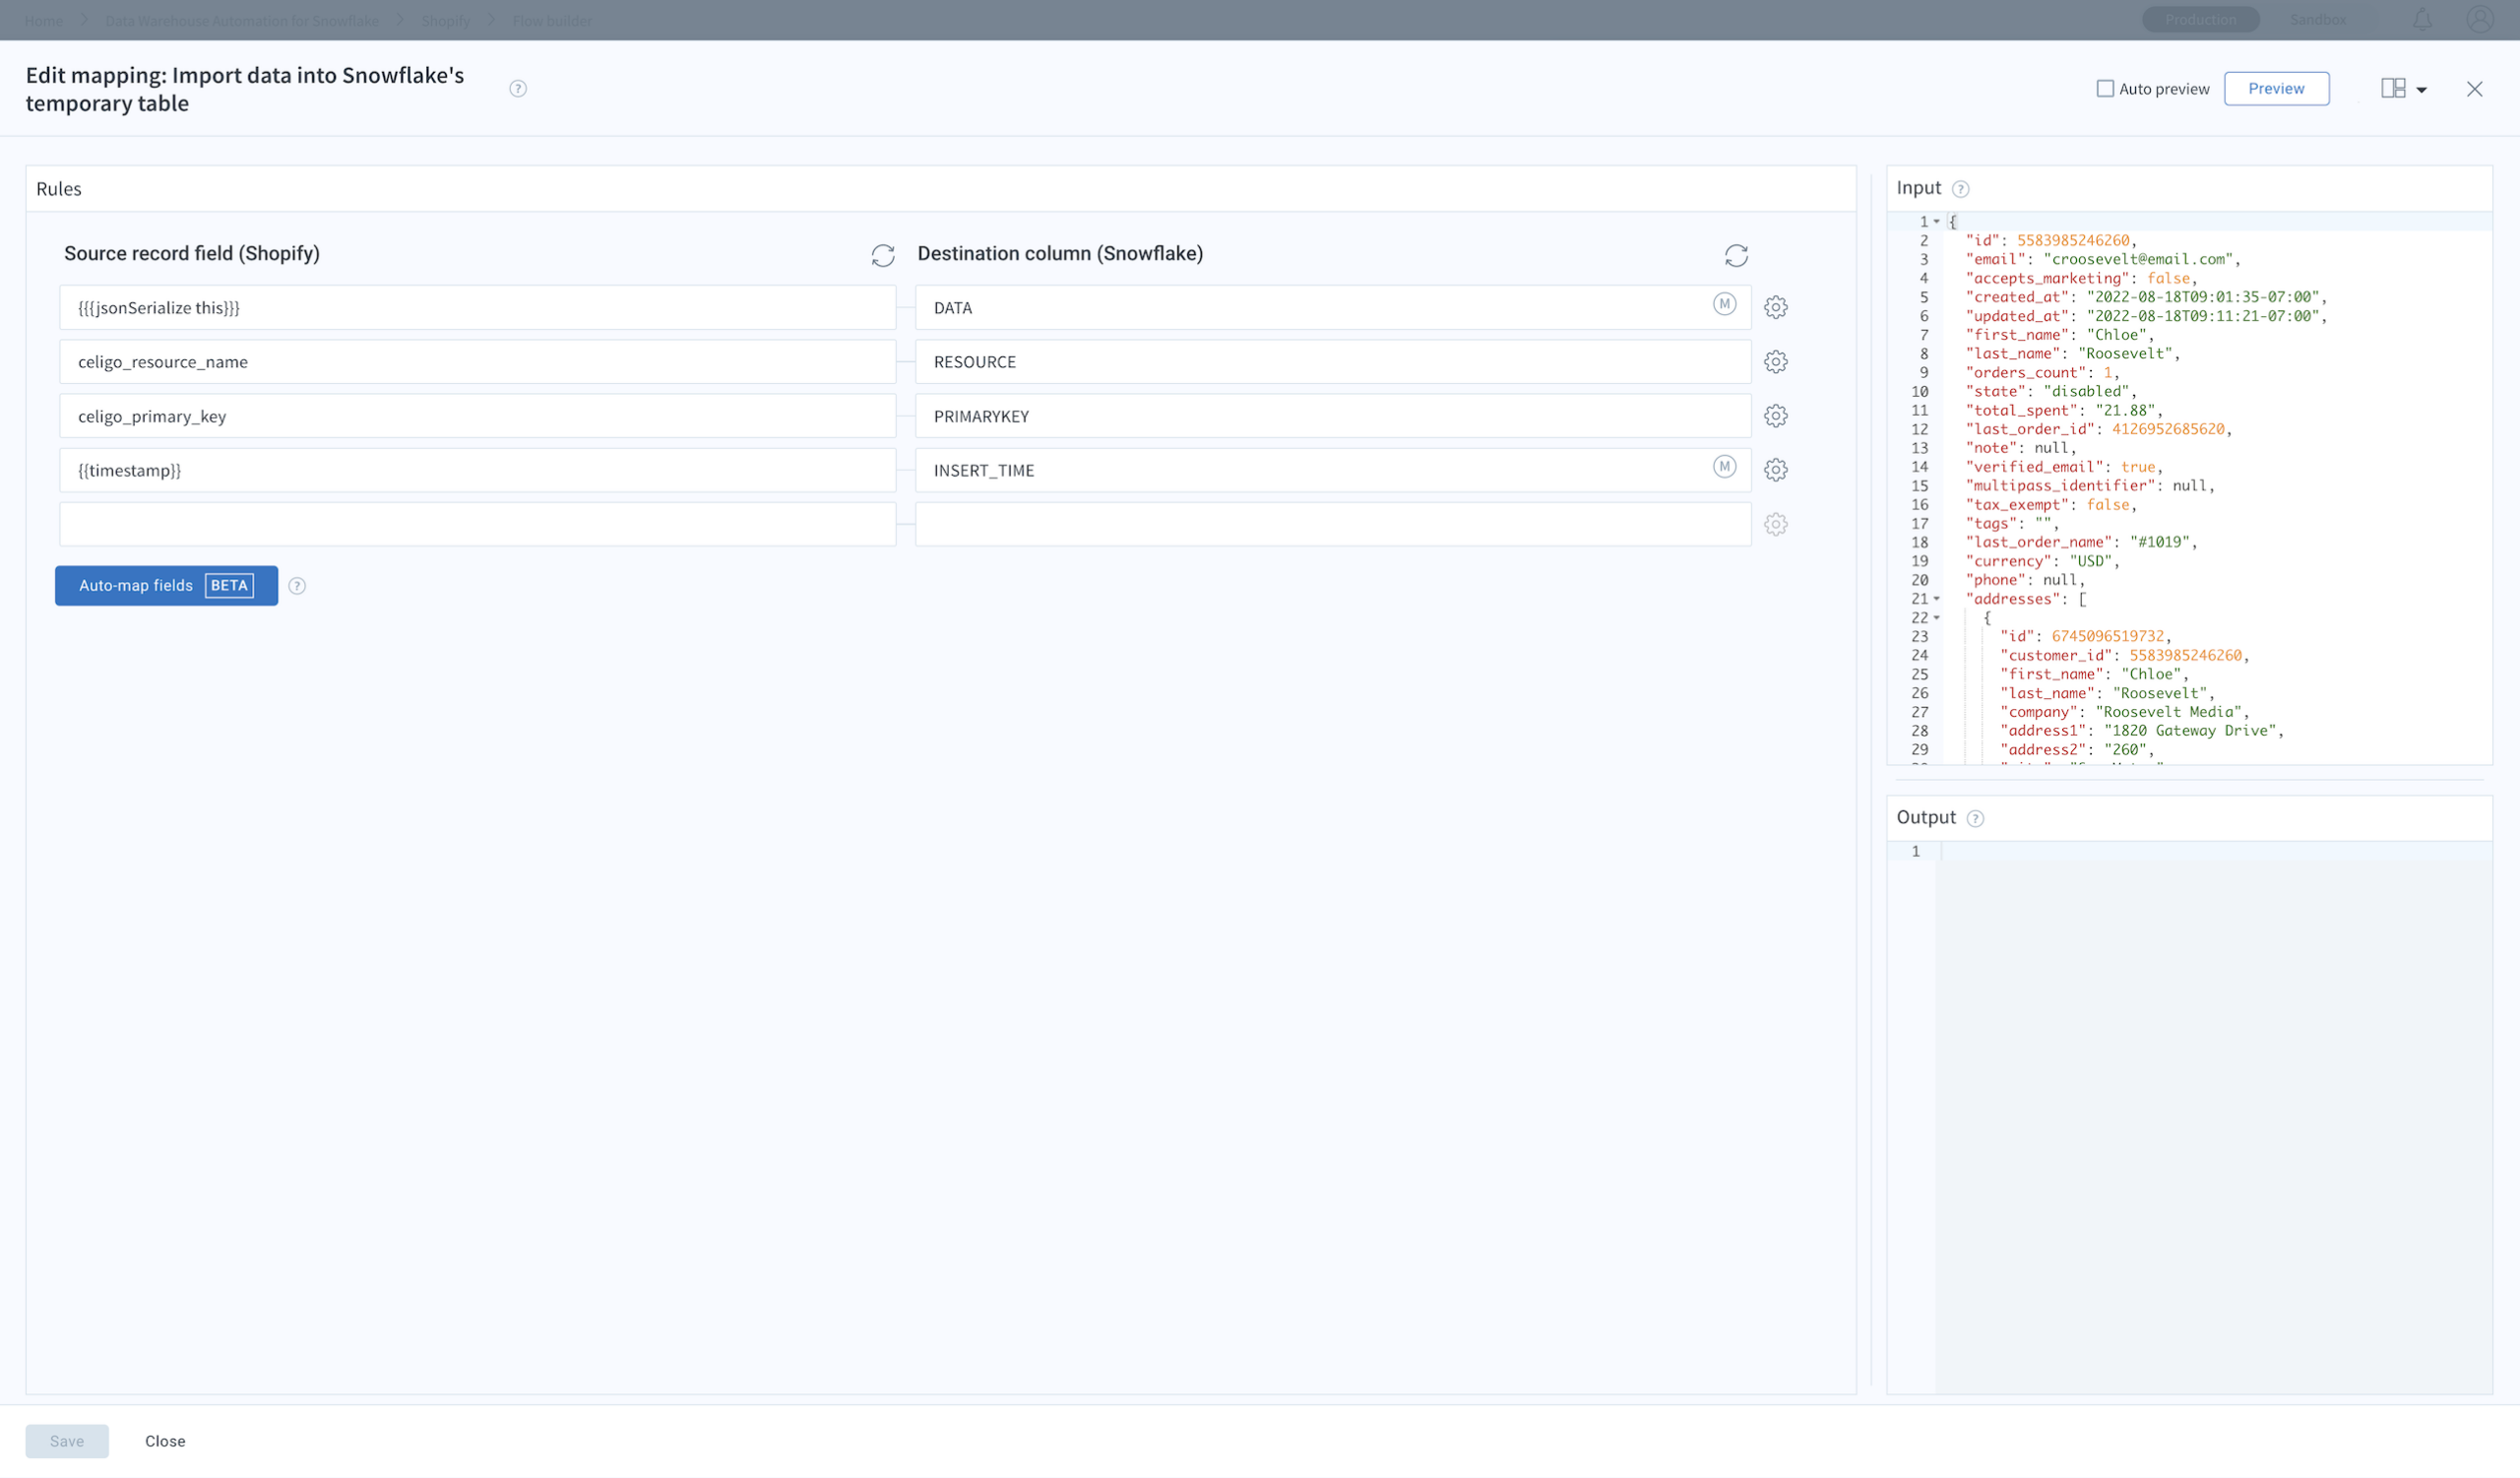The height and width of the screenshot is (1478, 2520).
Task: Open settings gear for PRIMARYKEY mapping
Action: pos(1775,416)
